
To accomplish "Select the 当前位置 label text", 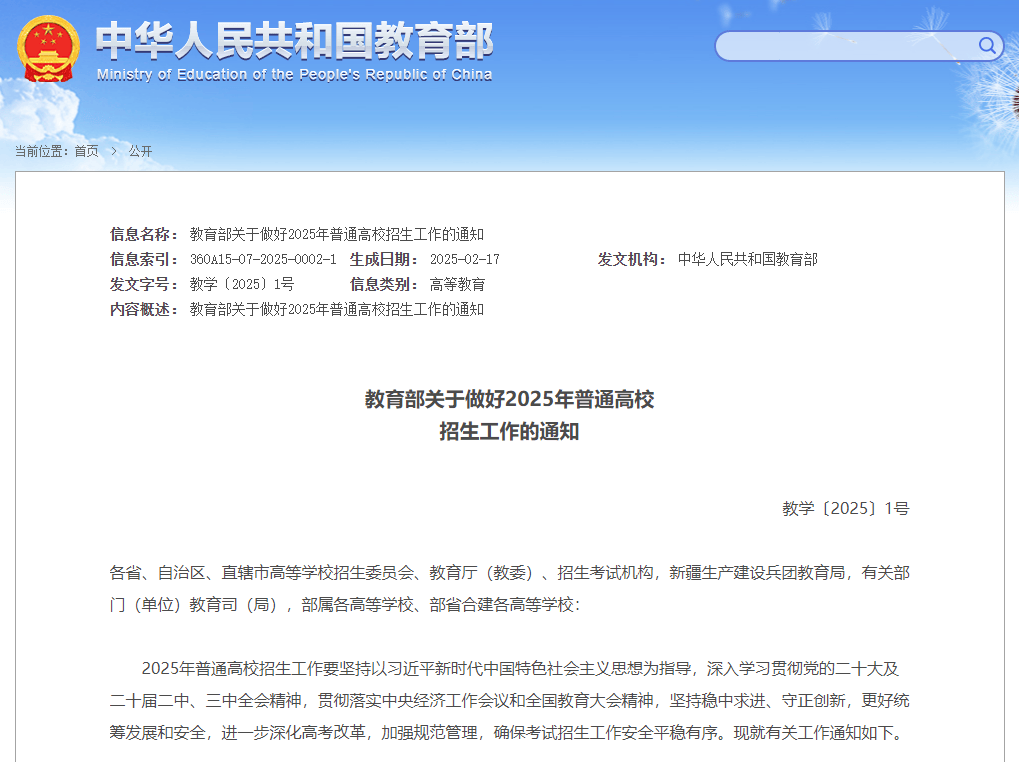I will click(42, 151).
